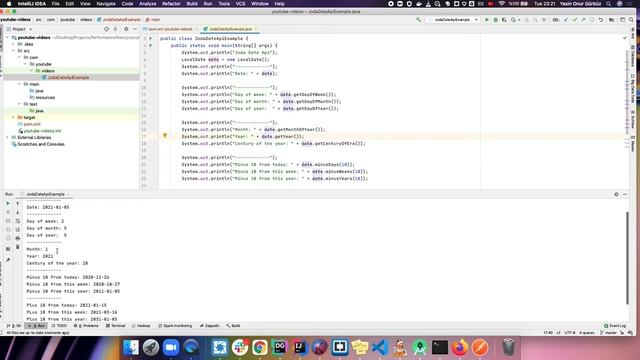Click the master Git branch widget

[x=608, y=333]
